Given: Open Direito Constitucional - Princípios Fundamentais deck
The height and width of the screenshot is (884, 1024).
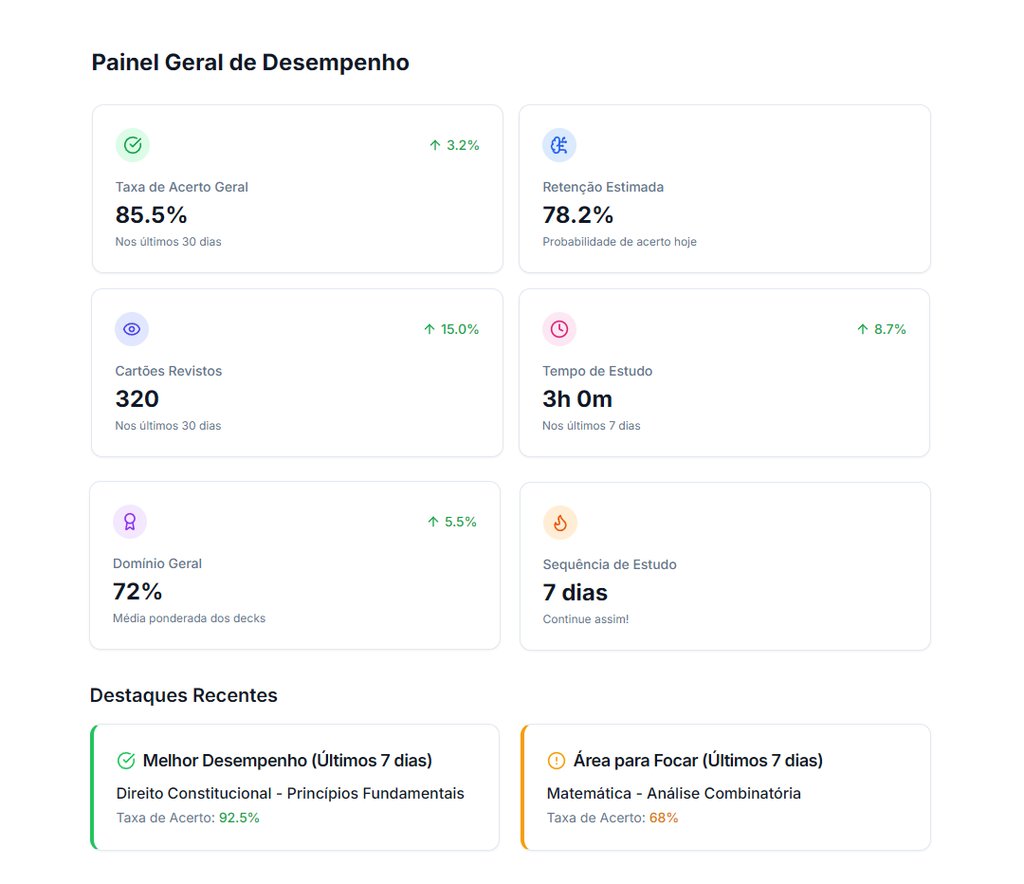Looking at the screenshot, I should [x=290, y=793].
